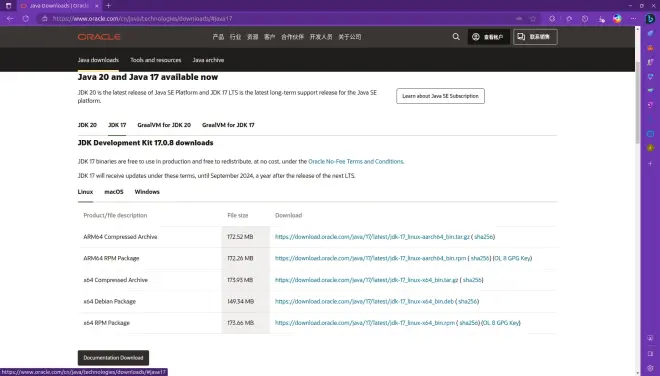Open the favorites list icon in toolbar

(x=569, y=19)
